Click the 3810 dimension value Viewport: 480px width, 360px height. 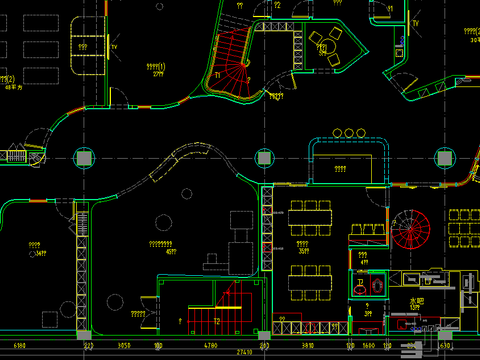308,346
